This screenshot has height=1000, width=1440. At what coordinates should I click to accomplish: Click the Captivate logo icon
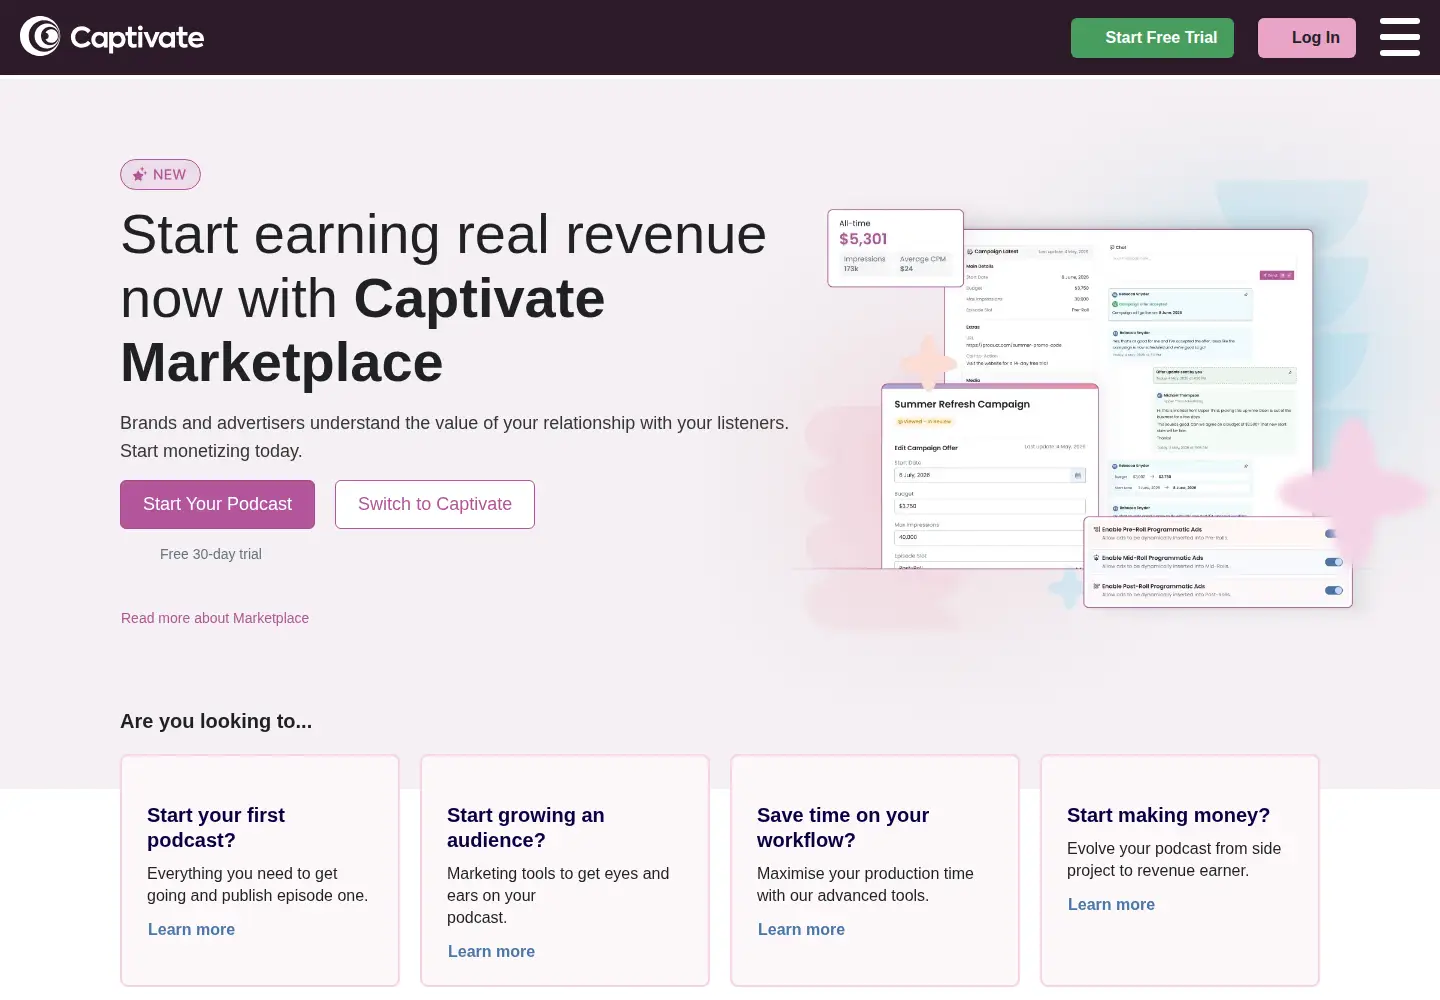coord(40,37)
